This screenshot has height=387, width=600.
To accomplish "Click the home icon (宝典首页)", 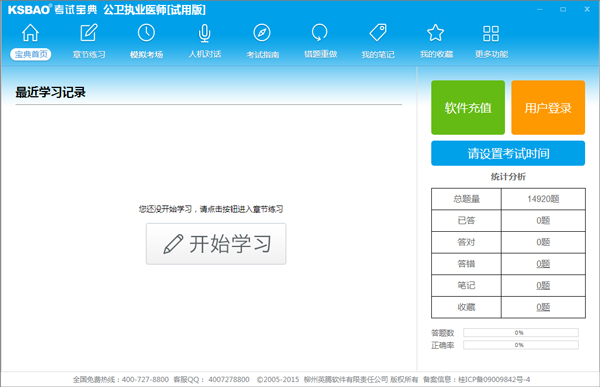I will coord(30,33).
